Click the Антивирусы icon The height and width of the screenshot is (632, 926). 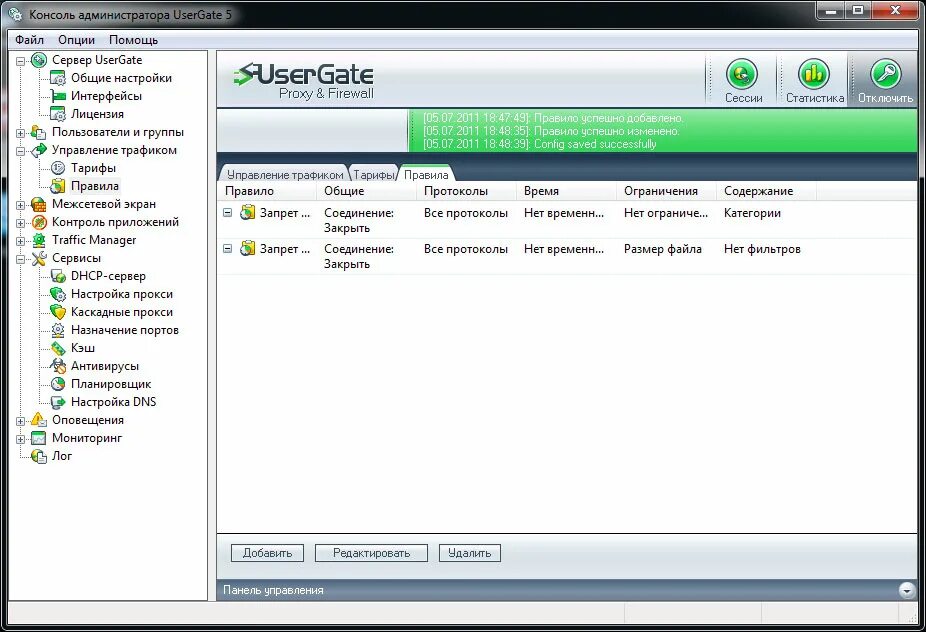58,366
